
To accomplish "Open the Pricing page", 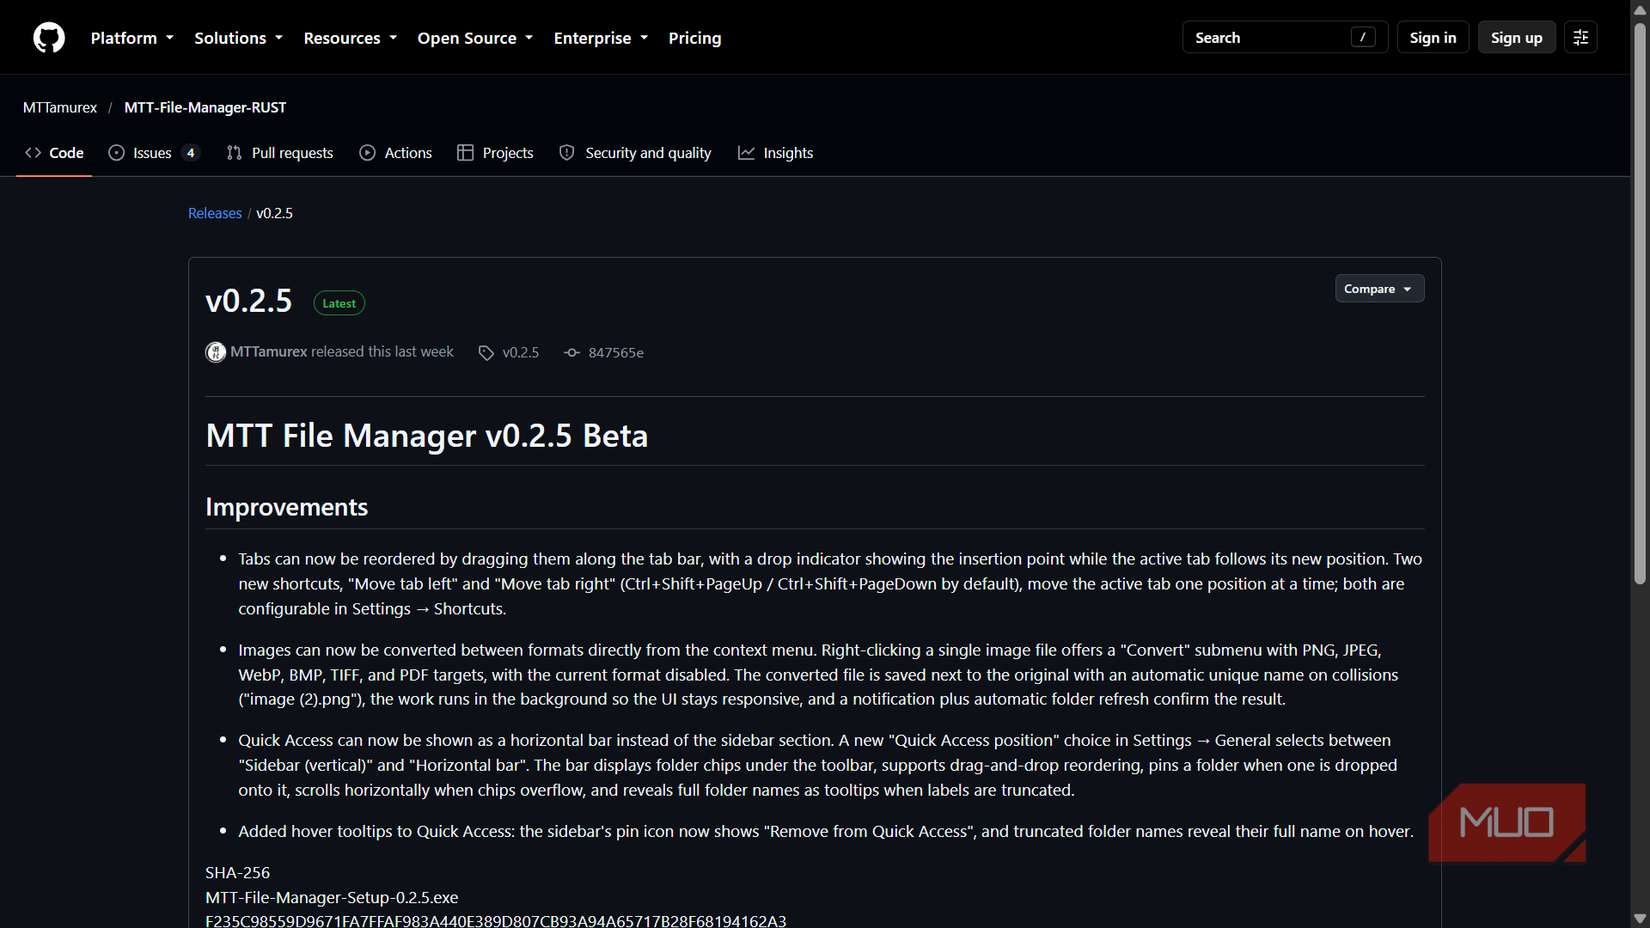I will click(x=694, y=38).
